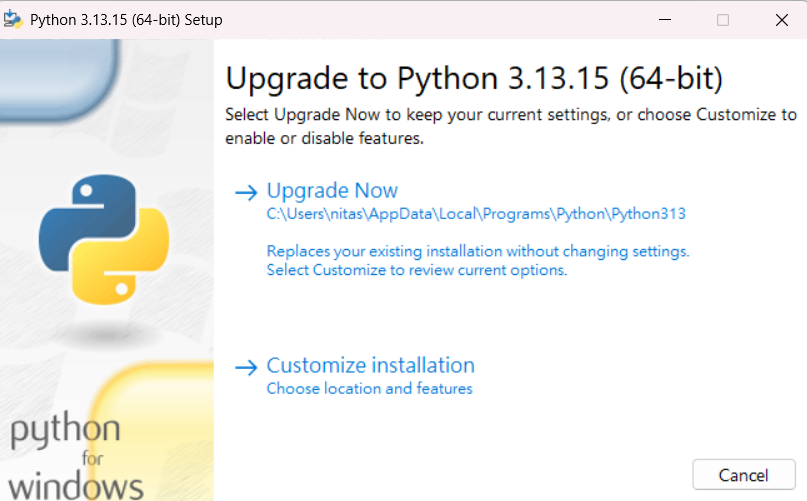The height and width of the screenshot is (501, 807).
Task: Click the Python313 install path text
Action: (476, 214)
